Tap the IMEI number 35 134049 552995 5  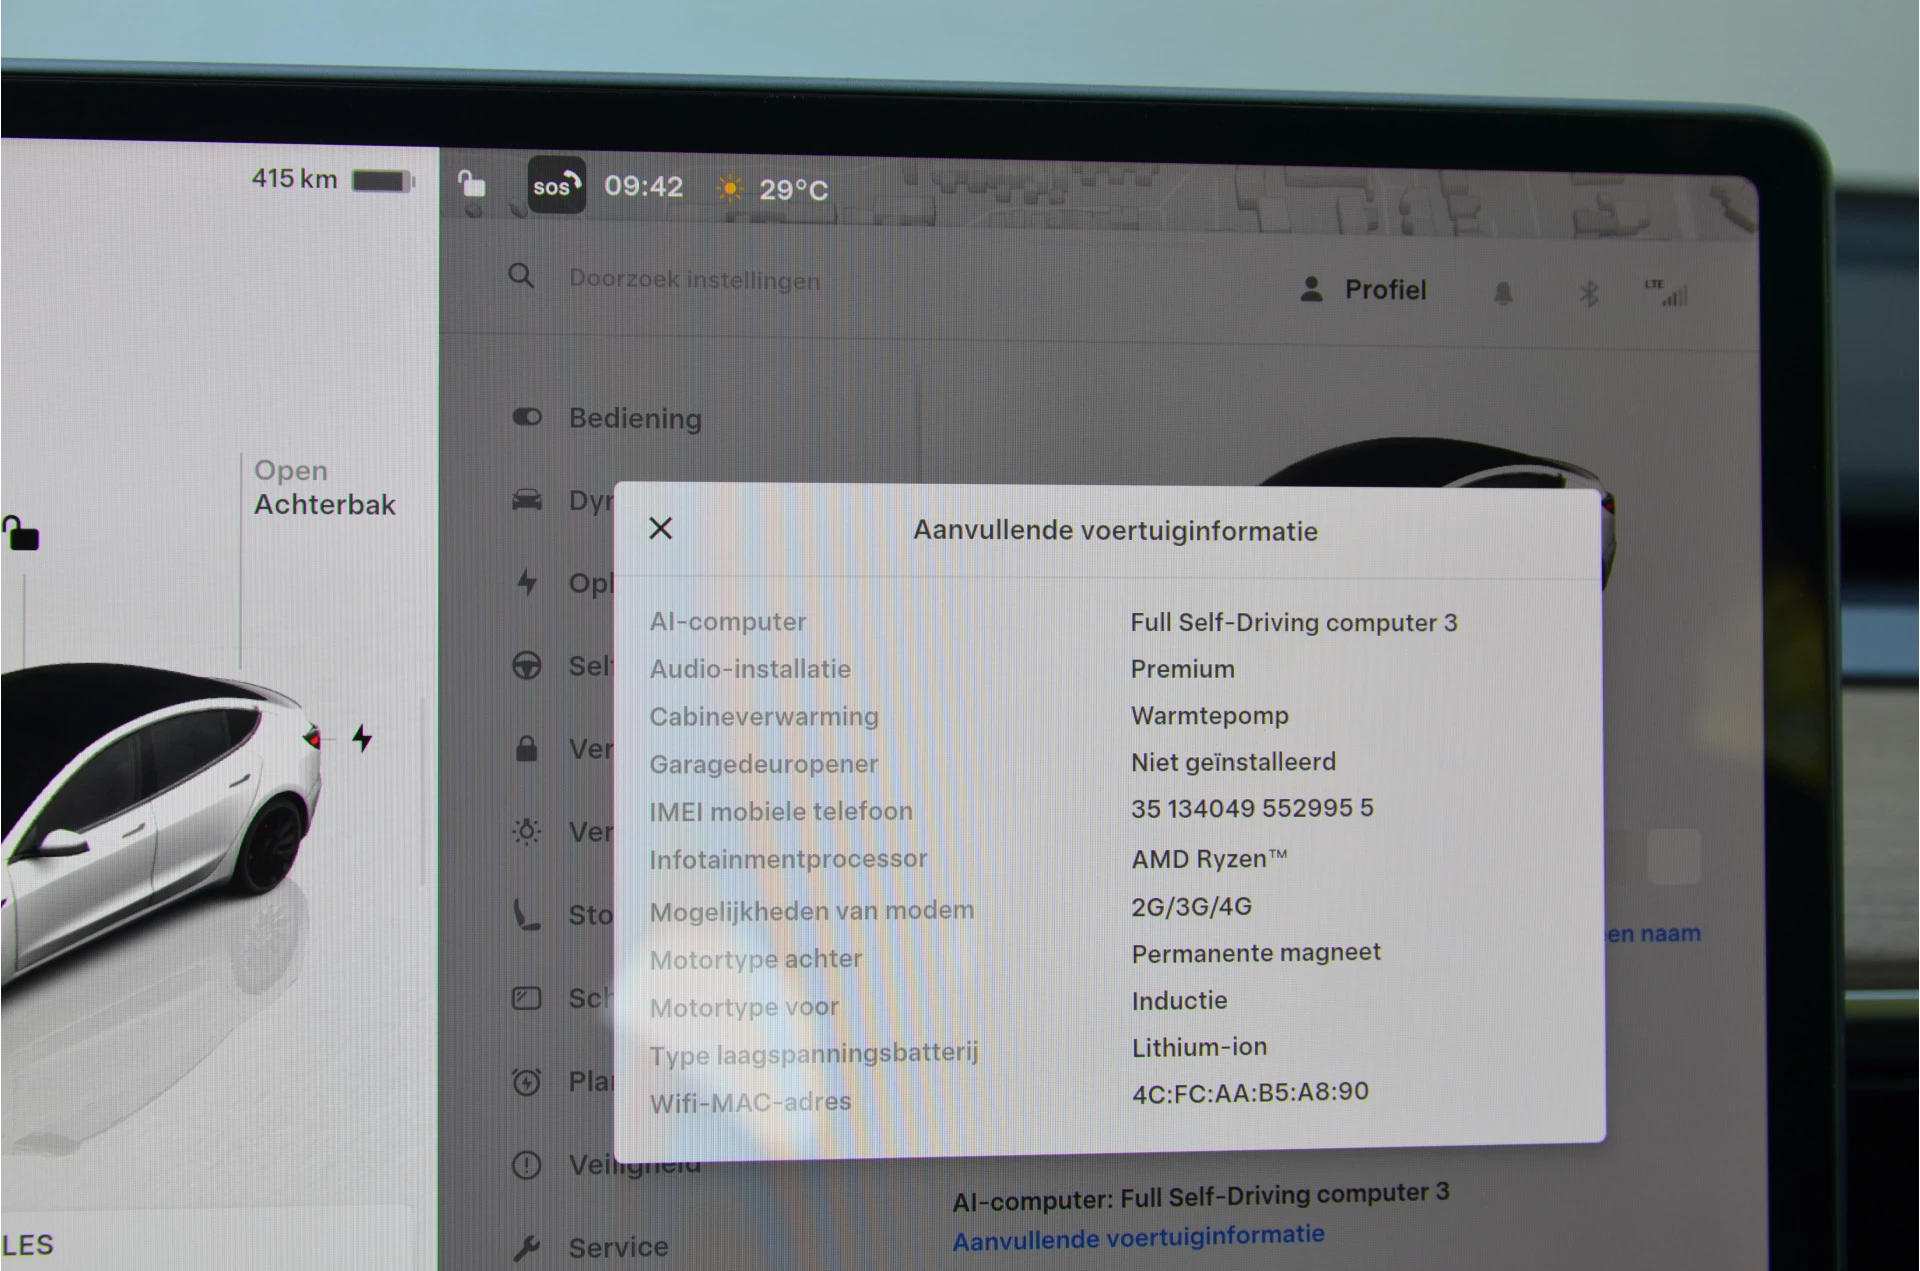(1252, 808)
